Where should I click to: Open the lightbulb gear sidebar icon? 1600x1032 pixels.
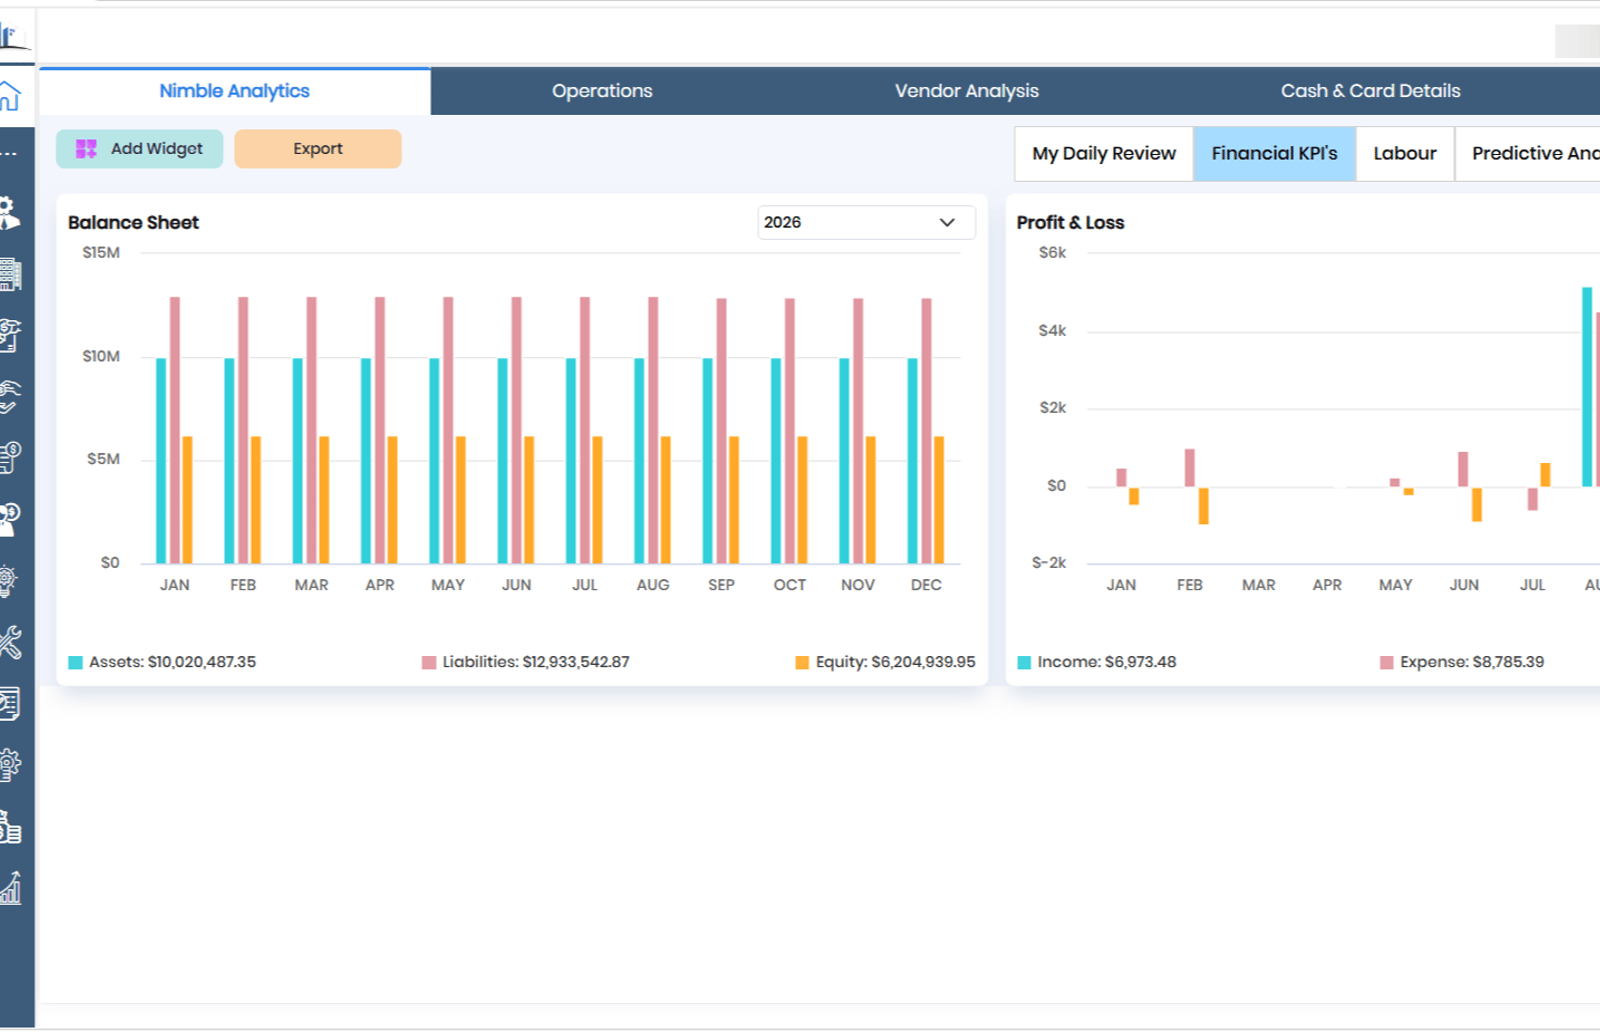(8, 581)
